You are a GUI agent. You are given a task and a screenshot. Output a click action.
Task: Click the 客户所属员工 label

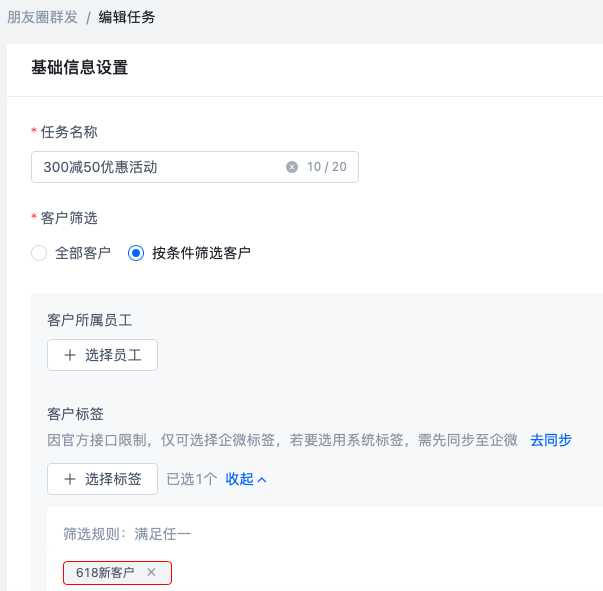pos(90,320)
